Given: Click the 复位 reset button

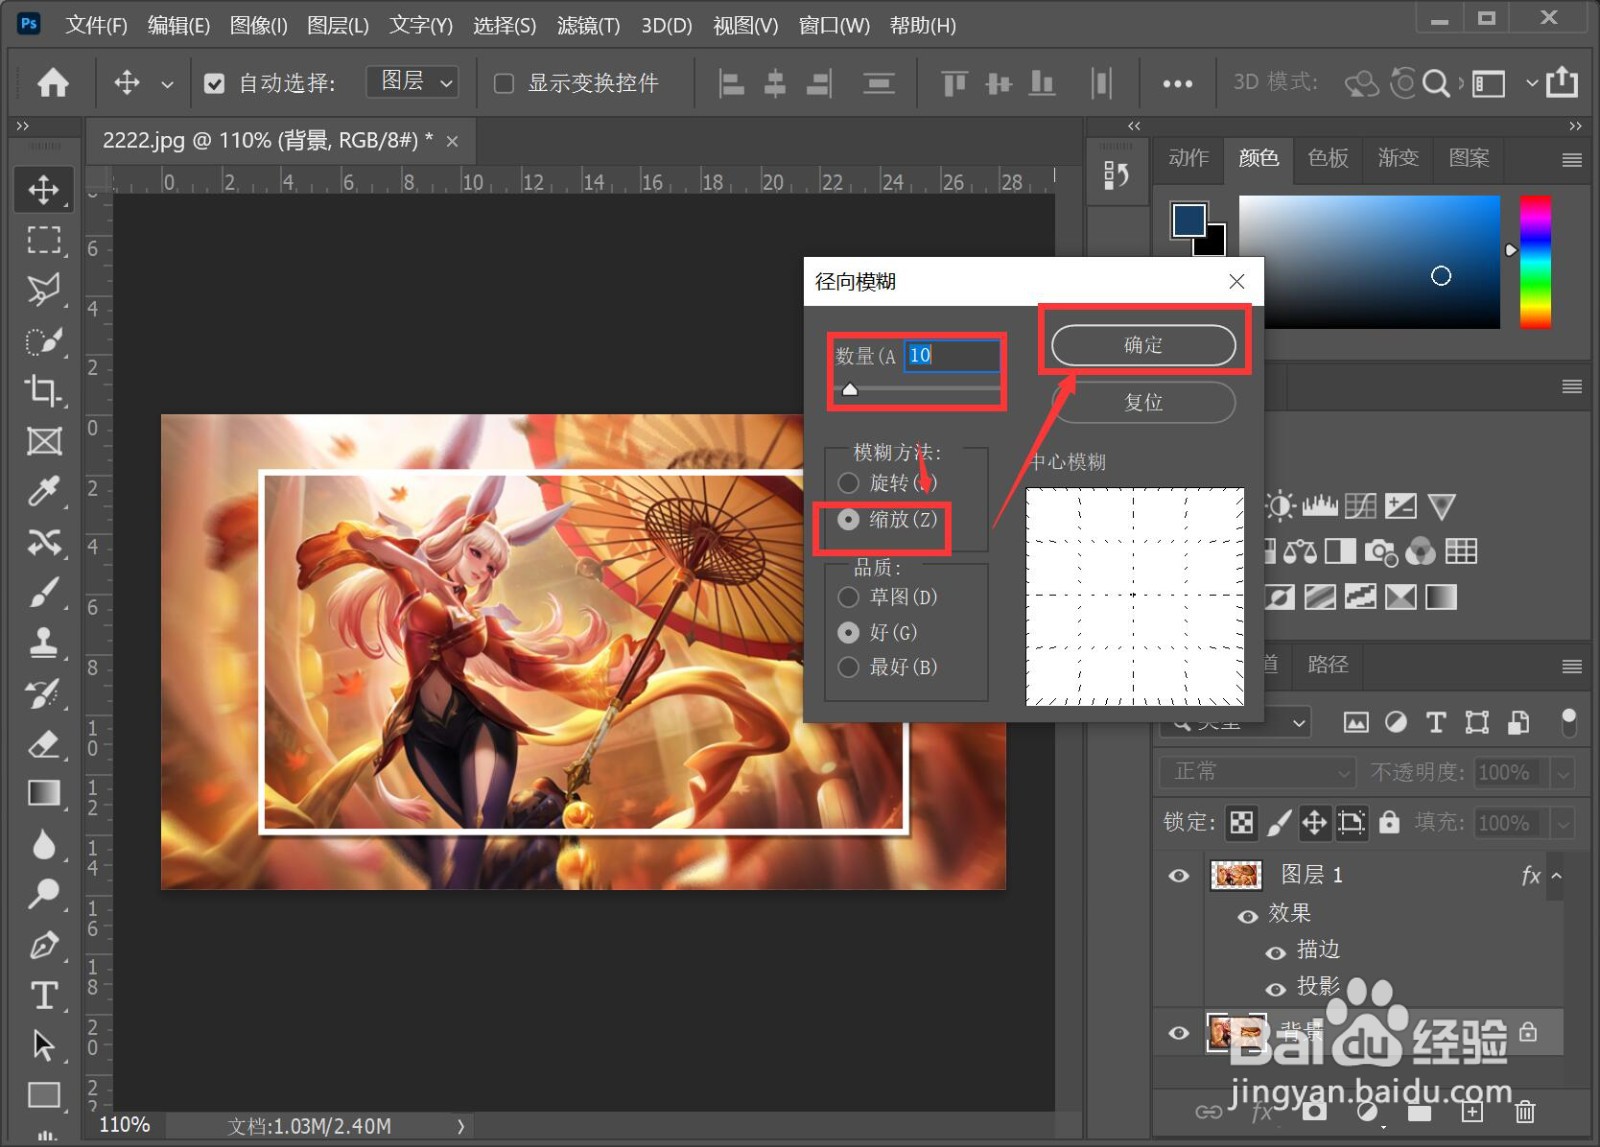Looking at the screenshot, I should click(1143, 402).
